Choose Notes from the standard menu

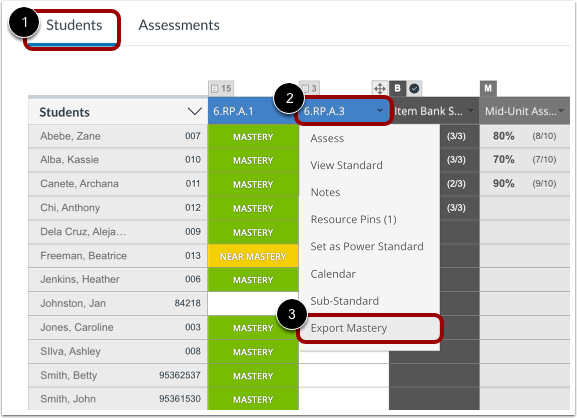pyautogui.click(x=325, y=192)
